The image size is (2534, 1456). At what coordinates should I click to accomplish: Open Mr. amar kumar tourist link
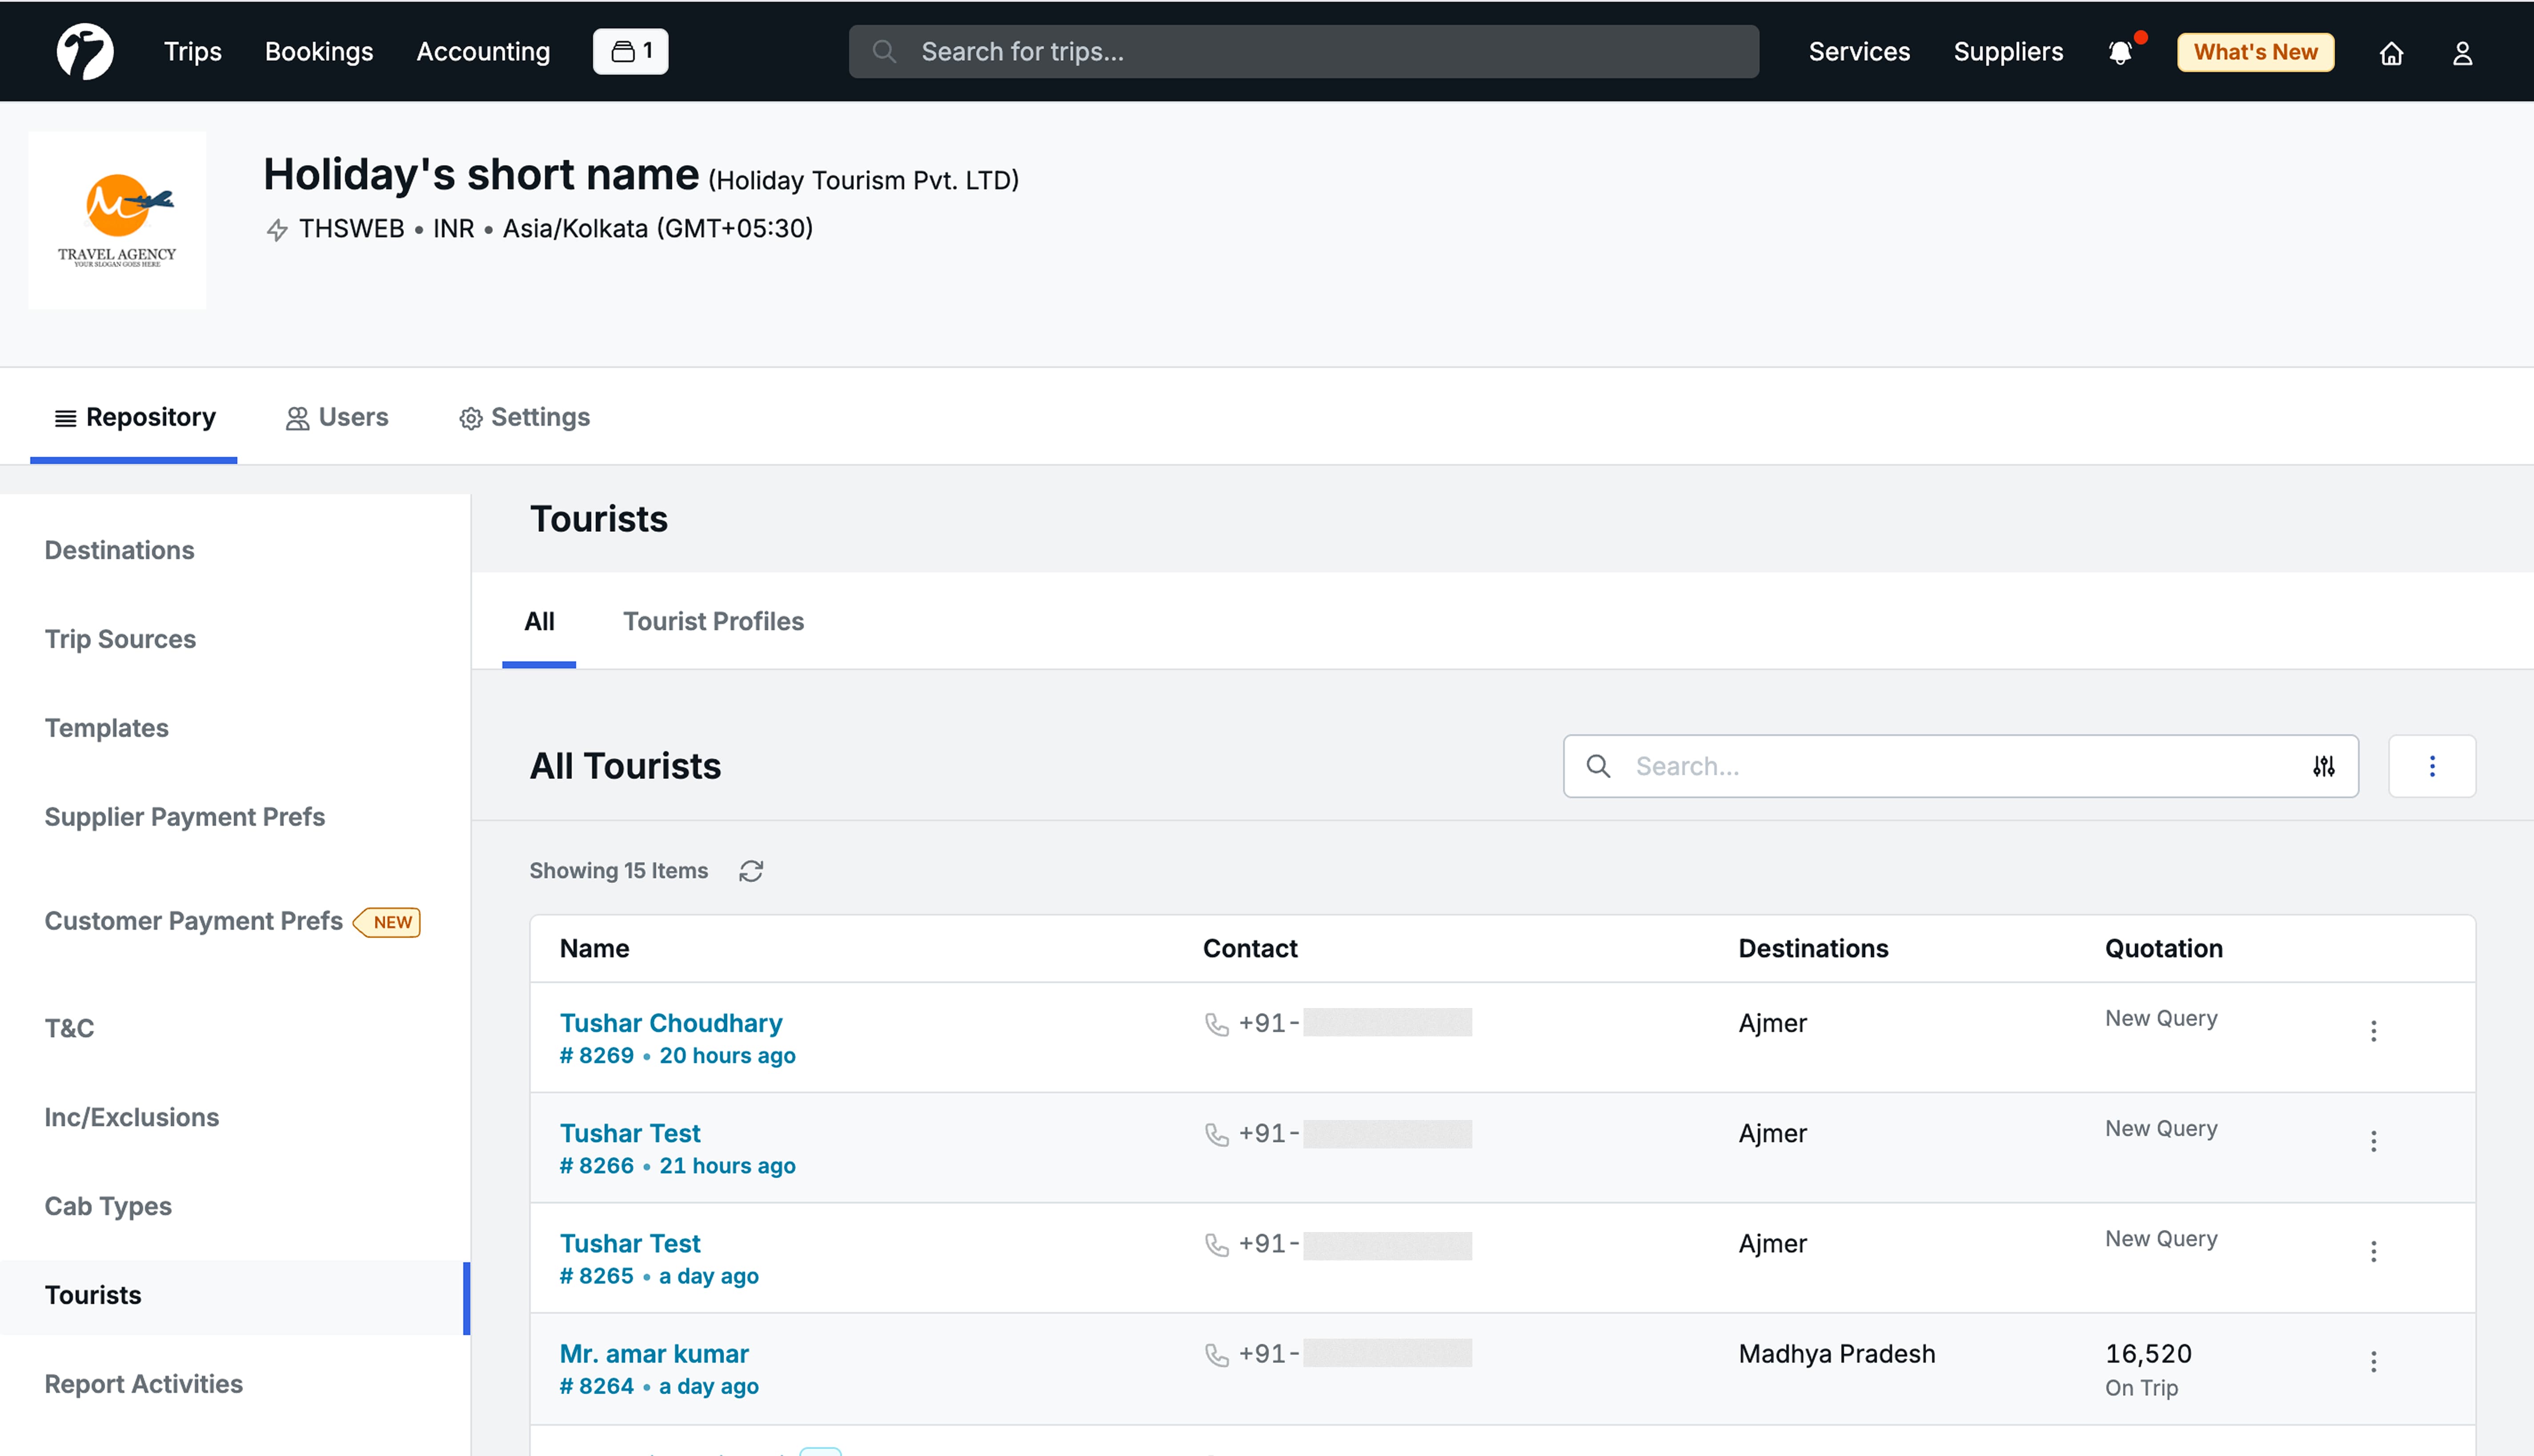(654, 1353)
